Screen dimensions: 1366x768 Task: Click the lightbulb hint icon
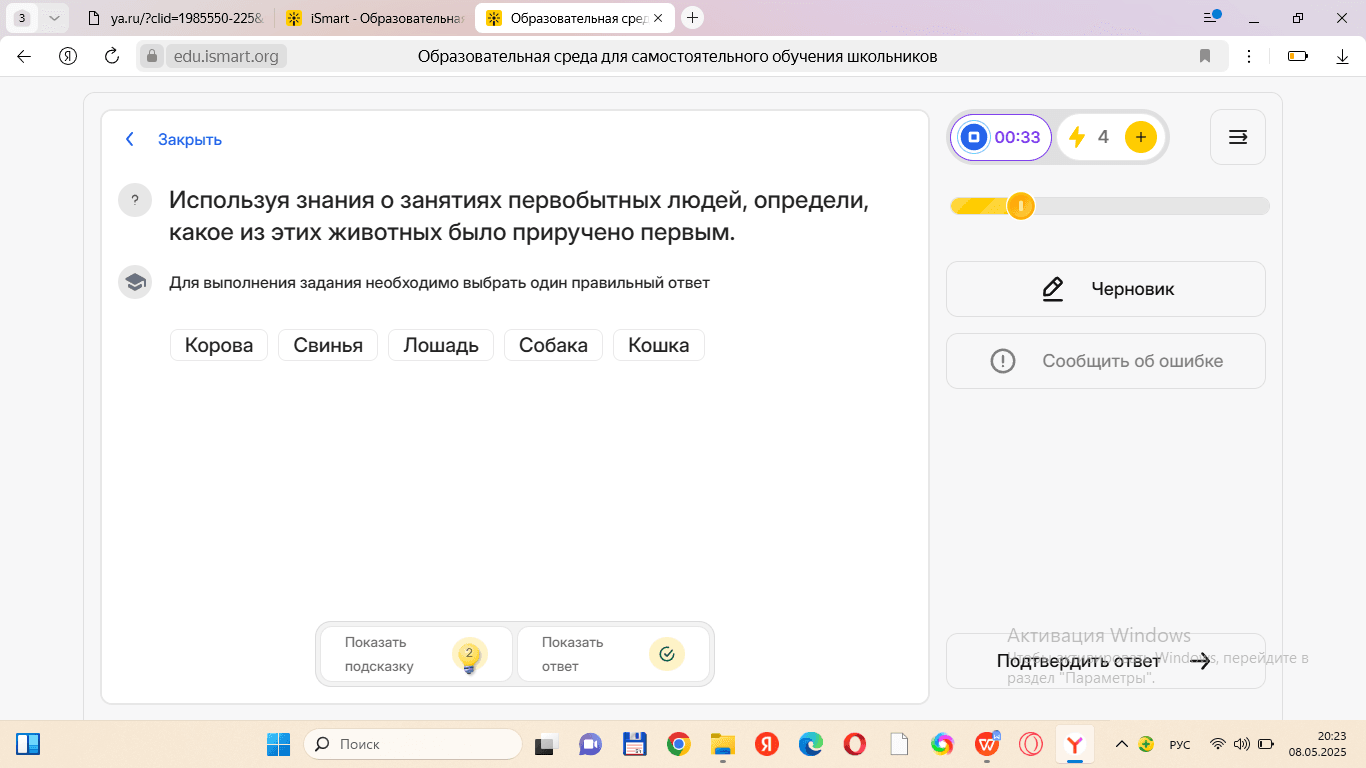(469, 655)
